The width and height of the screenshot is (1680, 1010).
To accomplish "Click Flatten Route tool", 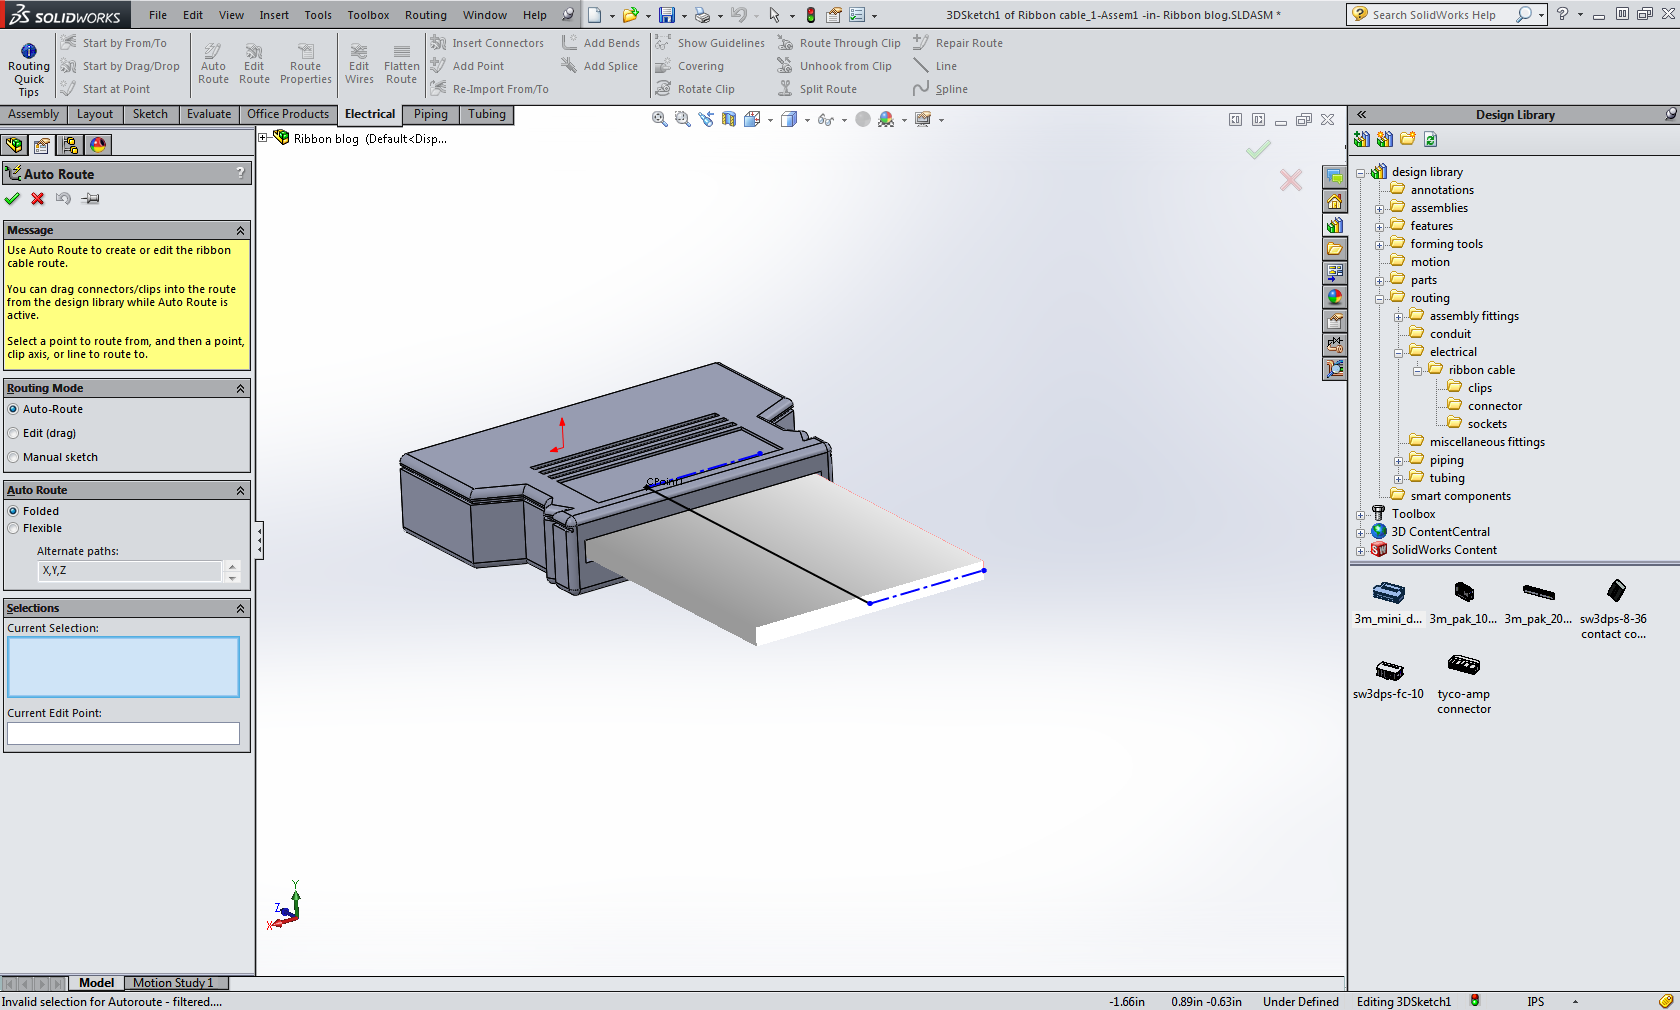I will [401, 64].
